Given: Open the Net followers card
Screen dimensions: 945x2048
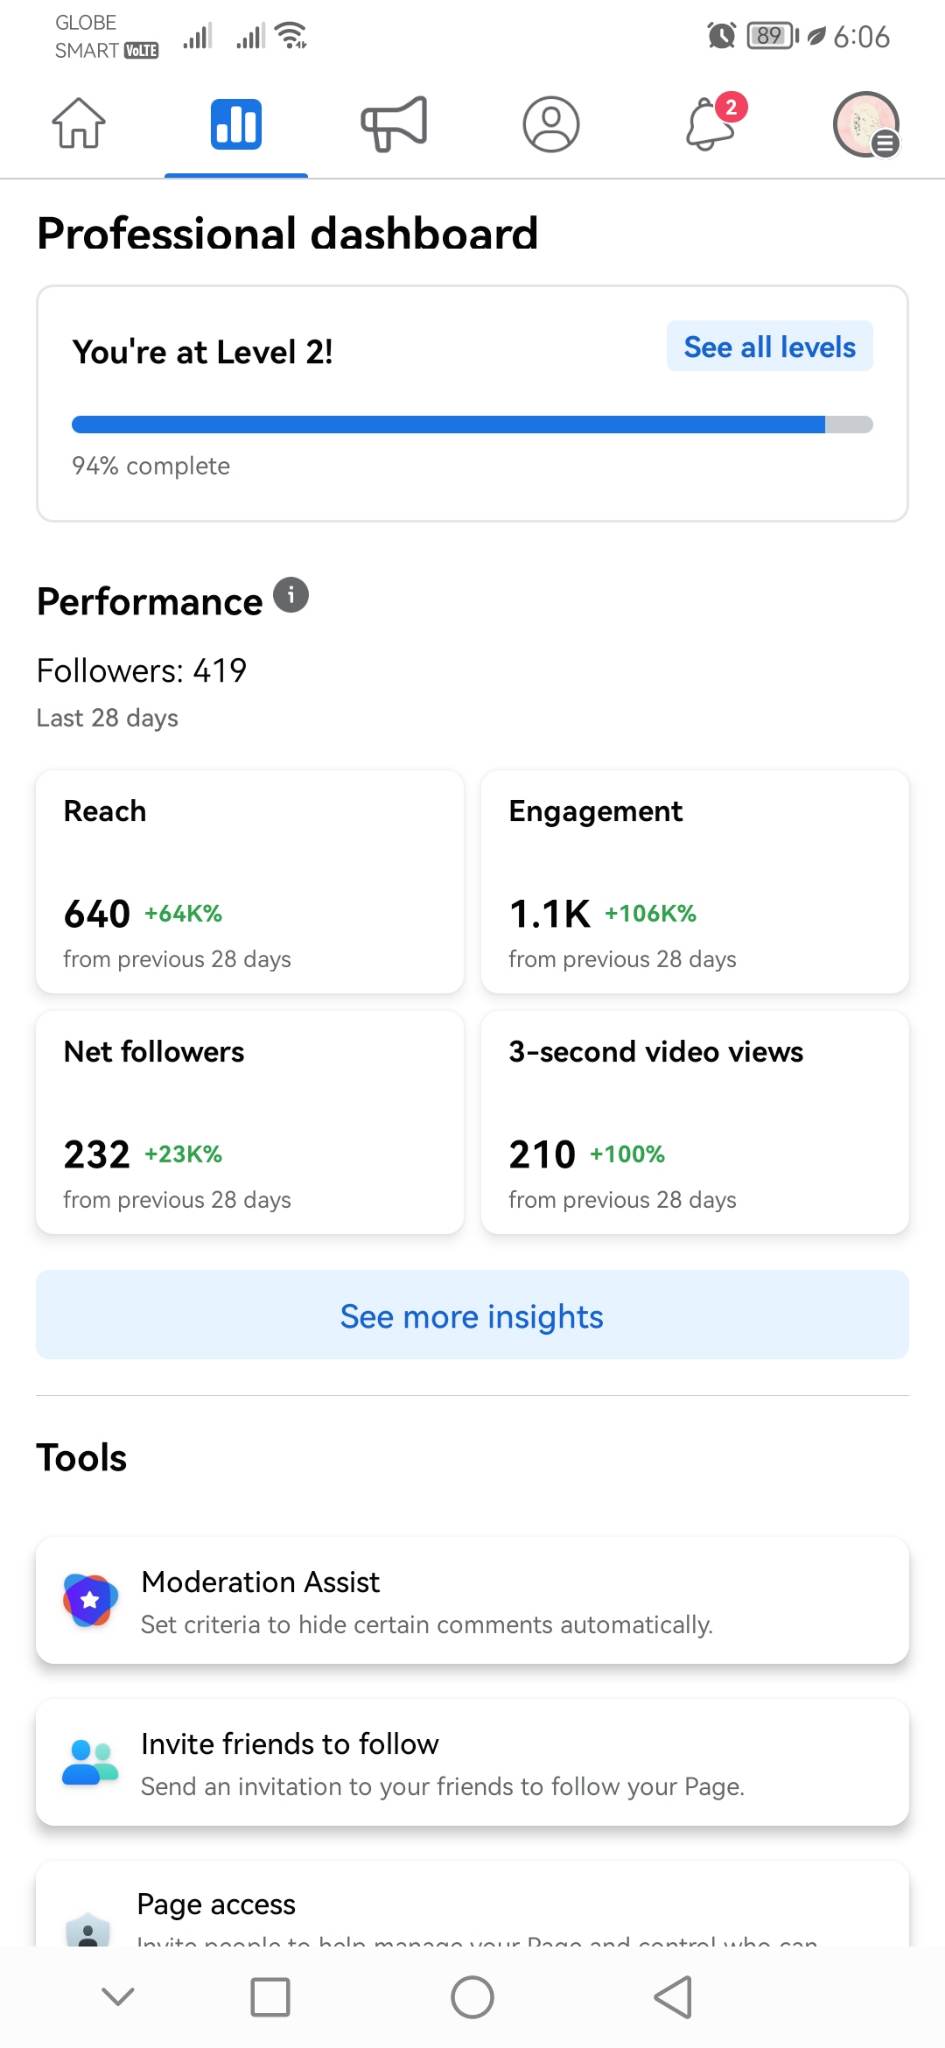Looking at the screenshot, I should (250, 1122).
